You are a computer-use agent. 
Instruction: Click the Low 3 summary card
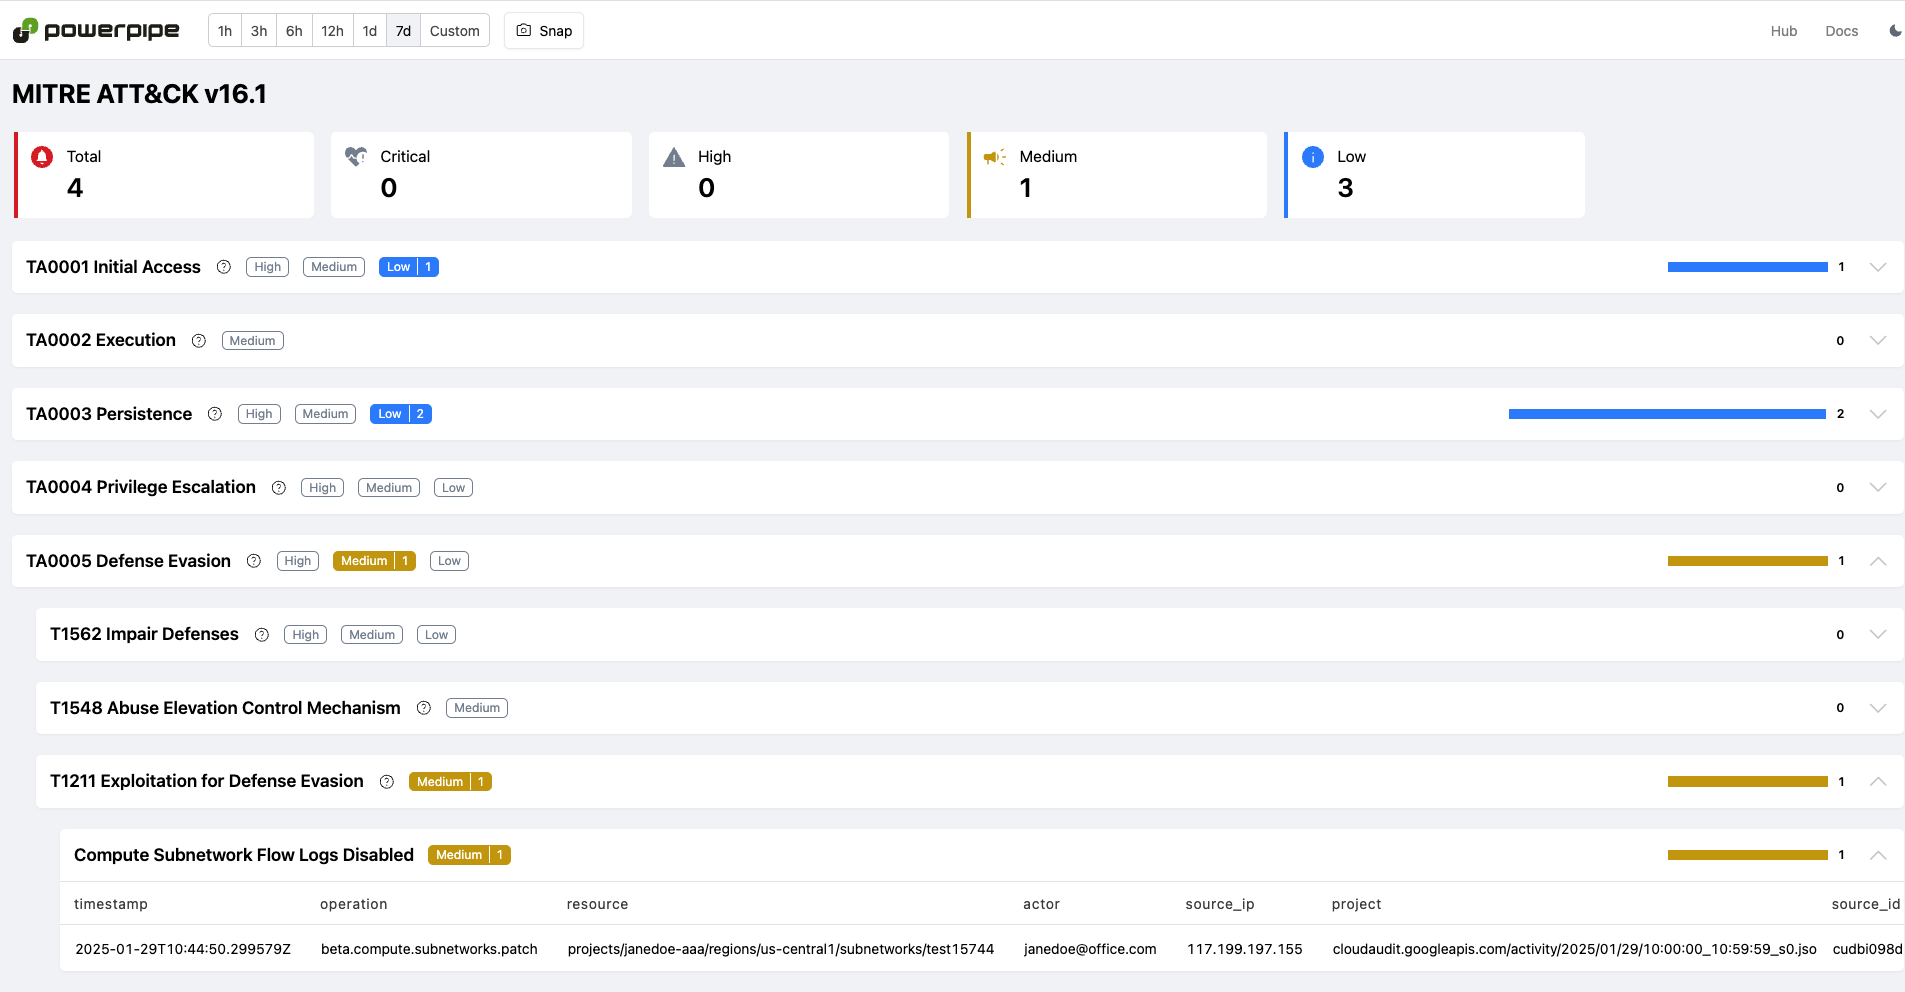pos(1435,175)
